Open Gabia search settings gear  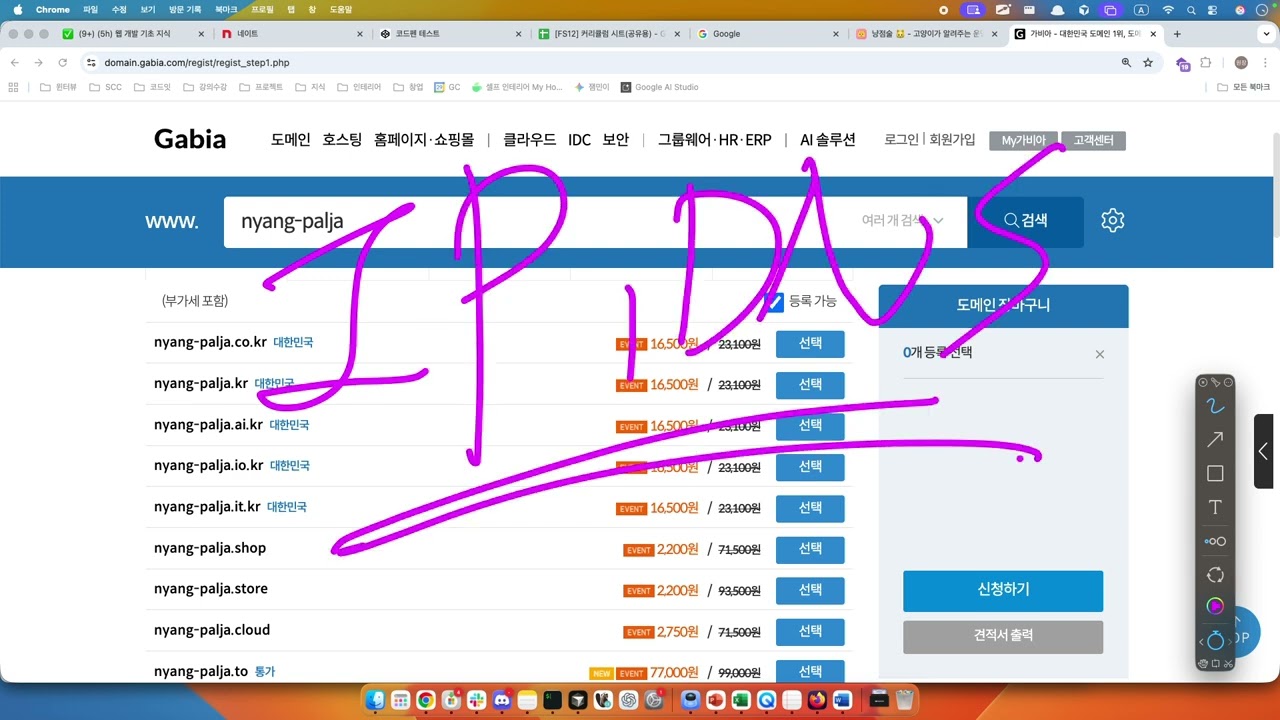click(x=1113, y=221)
